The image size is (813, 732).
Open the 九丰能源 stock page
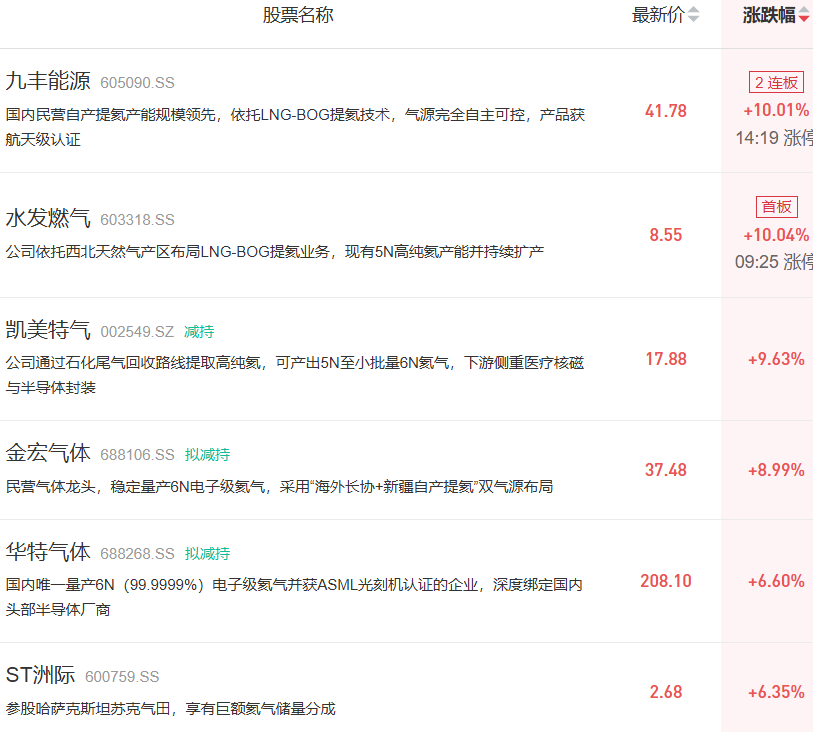pos(48,81)
